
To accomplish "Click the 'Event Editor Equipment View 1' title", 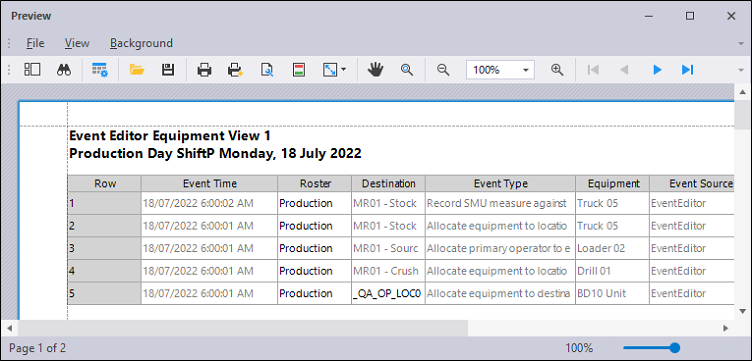I will 170,136.
